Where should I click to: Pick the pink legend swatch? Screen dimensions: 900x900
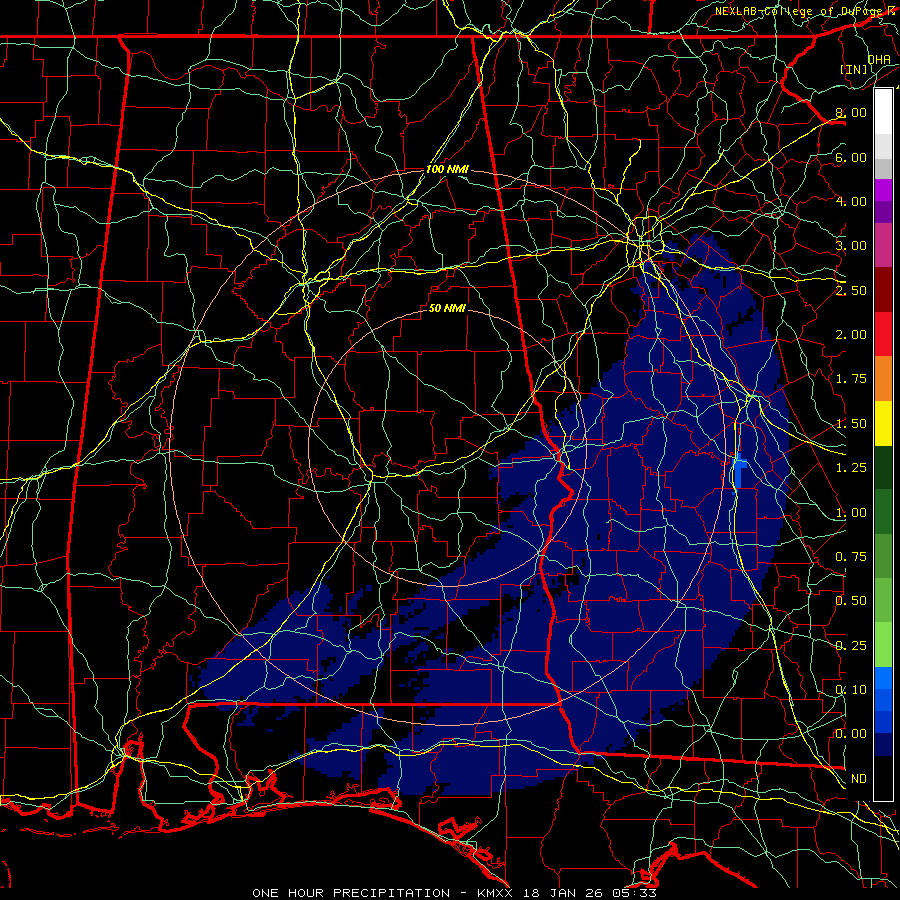(x=883, y=245)
